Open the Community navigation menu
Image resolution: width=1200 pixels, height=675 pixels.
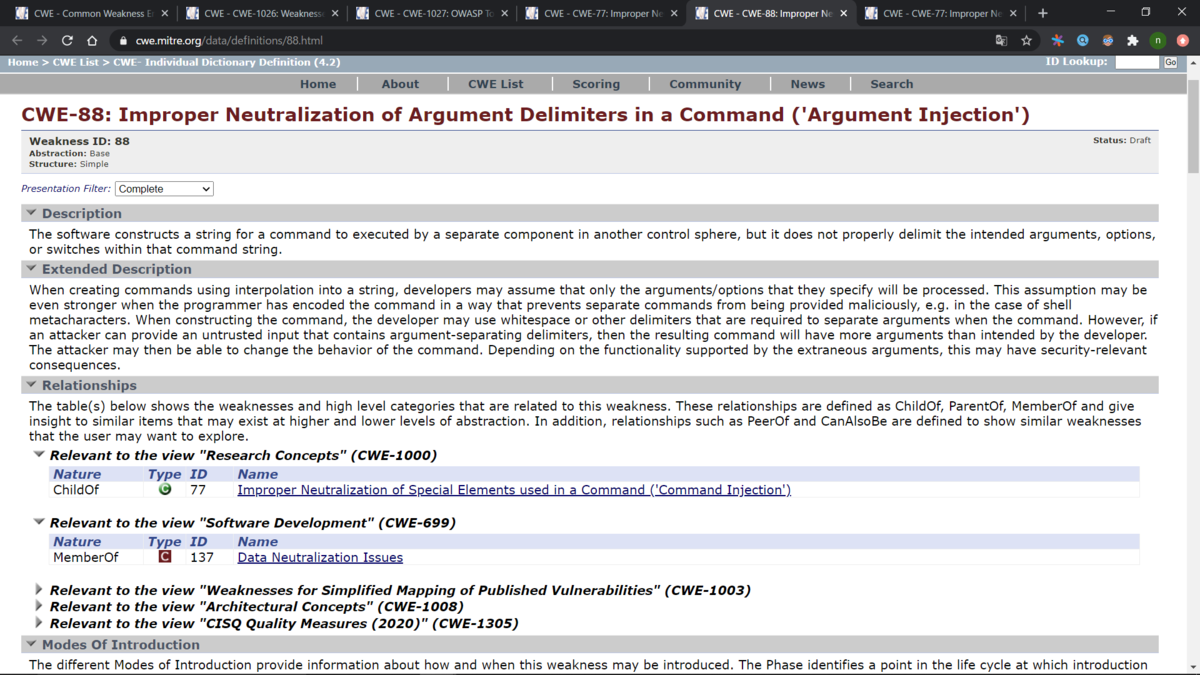pos(705,84)
